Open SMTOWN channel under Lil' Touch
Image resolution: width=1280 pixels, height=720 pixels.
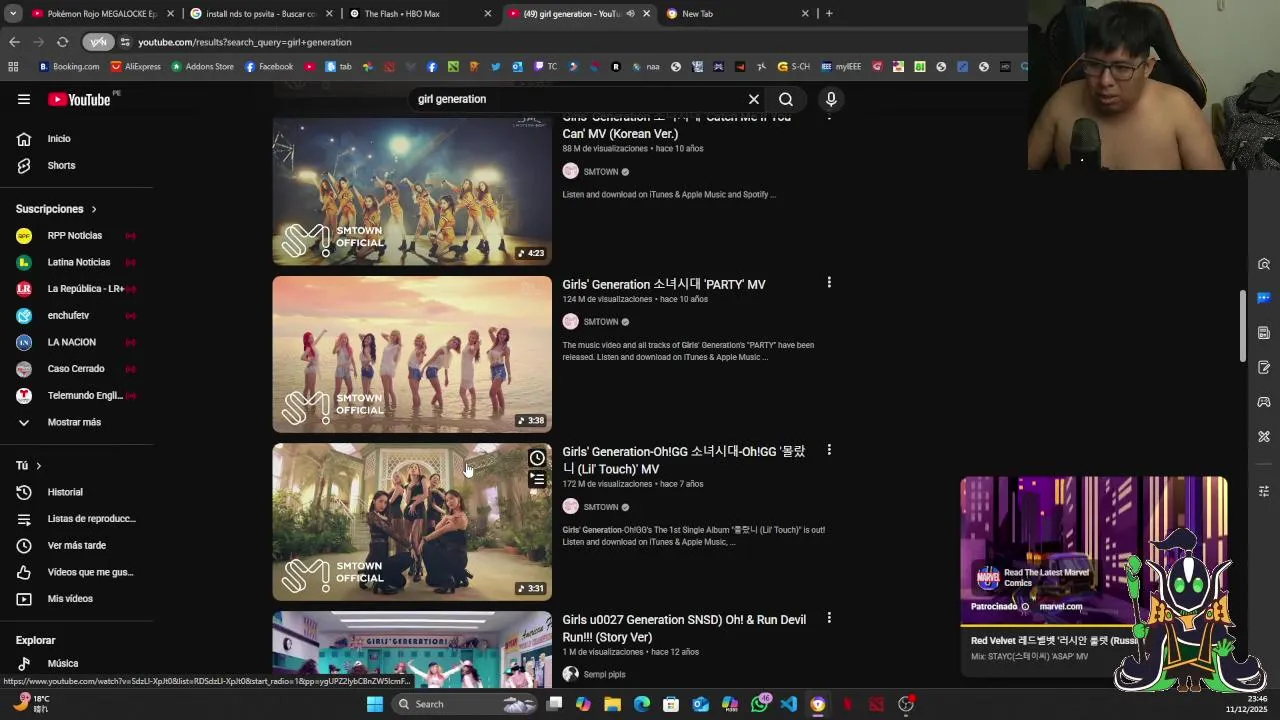pyautogui.click(x=600, y=507)
